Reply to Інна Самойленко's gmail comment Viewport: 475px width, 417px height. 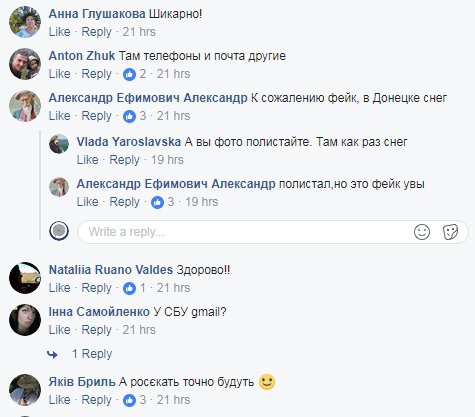pos(96,330)
